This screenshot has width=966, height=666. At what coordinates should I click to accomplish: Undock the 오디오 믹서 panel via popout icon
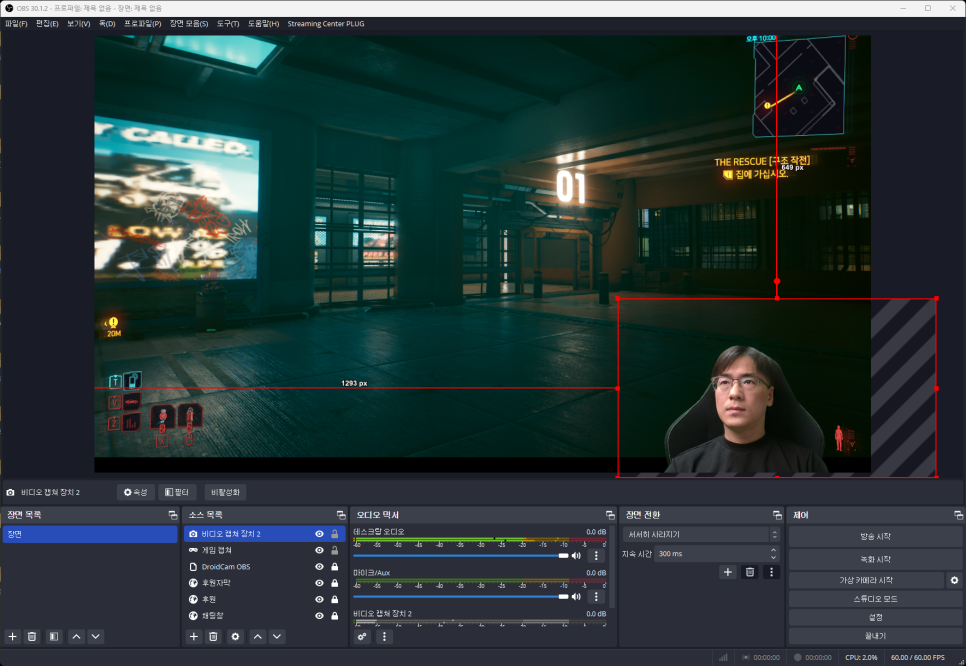pyautogui.click(x=610, y=515)
